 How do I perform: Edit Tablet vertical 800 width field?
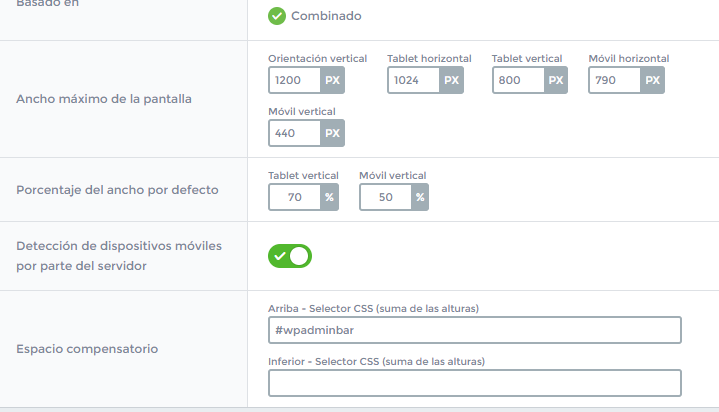pyautogui.click(x=518, y=80)
